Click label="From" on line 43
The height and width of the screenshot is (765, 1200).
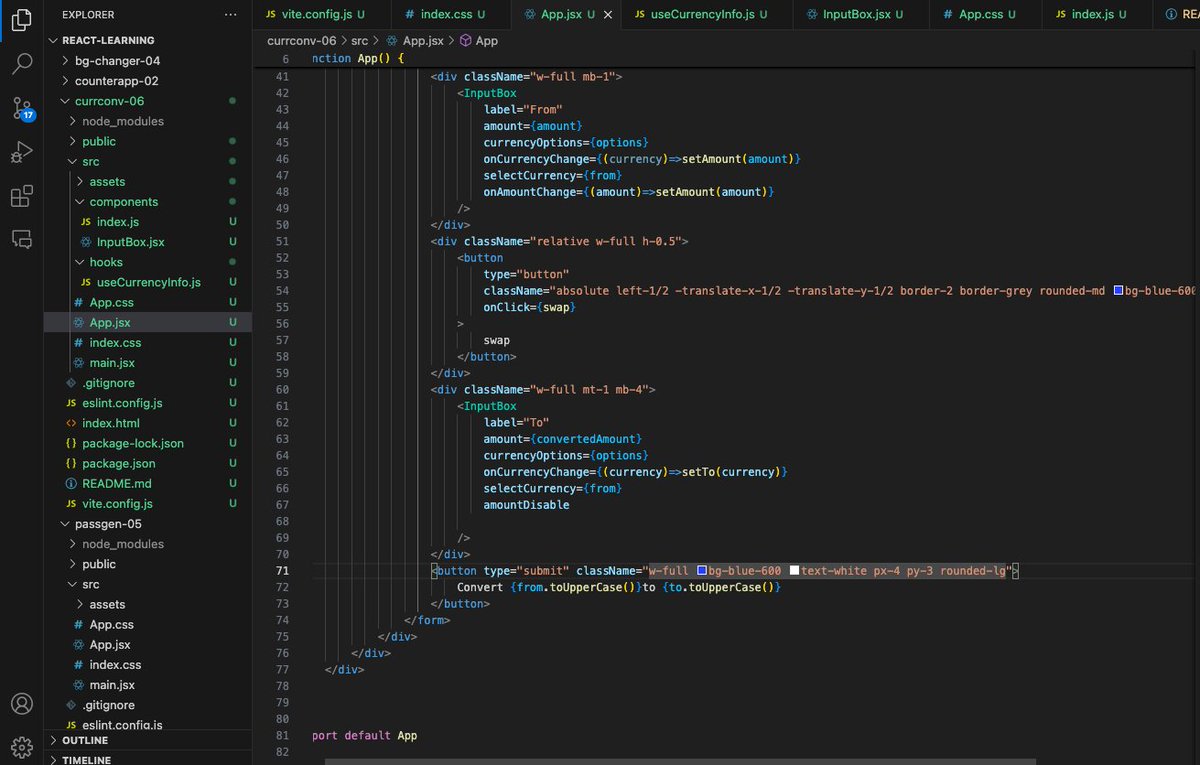pyautogui.click(x=523, y=109)
